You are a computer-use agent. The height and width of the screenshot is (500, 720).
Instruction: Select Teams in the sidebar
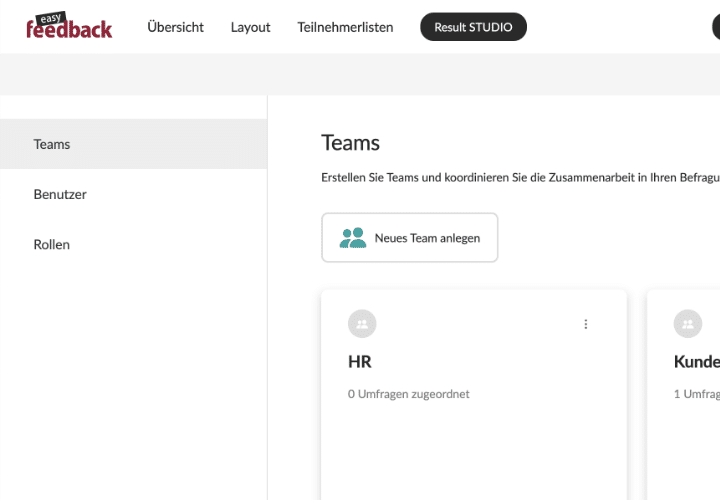pyautogui.click(x=133, y=144)
